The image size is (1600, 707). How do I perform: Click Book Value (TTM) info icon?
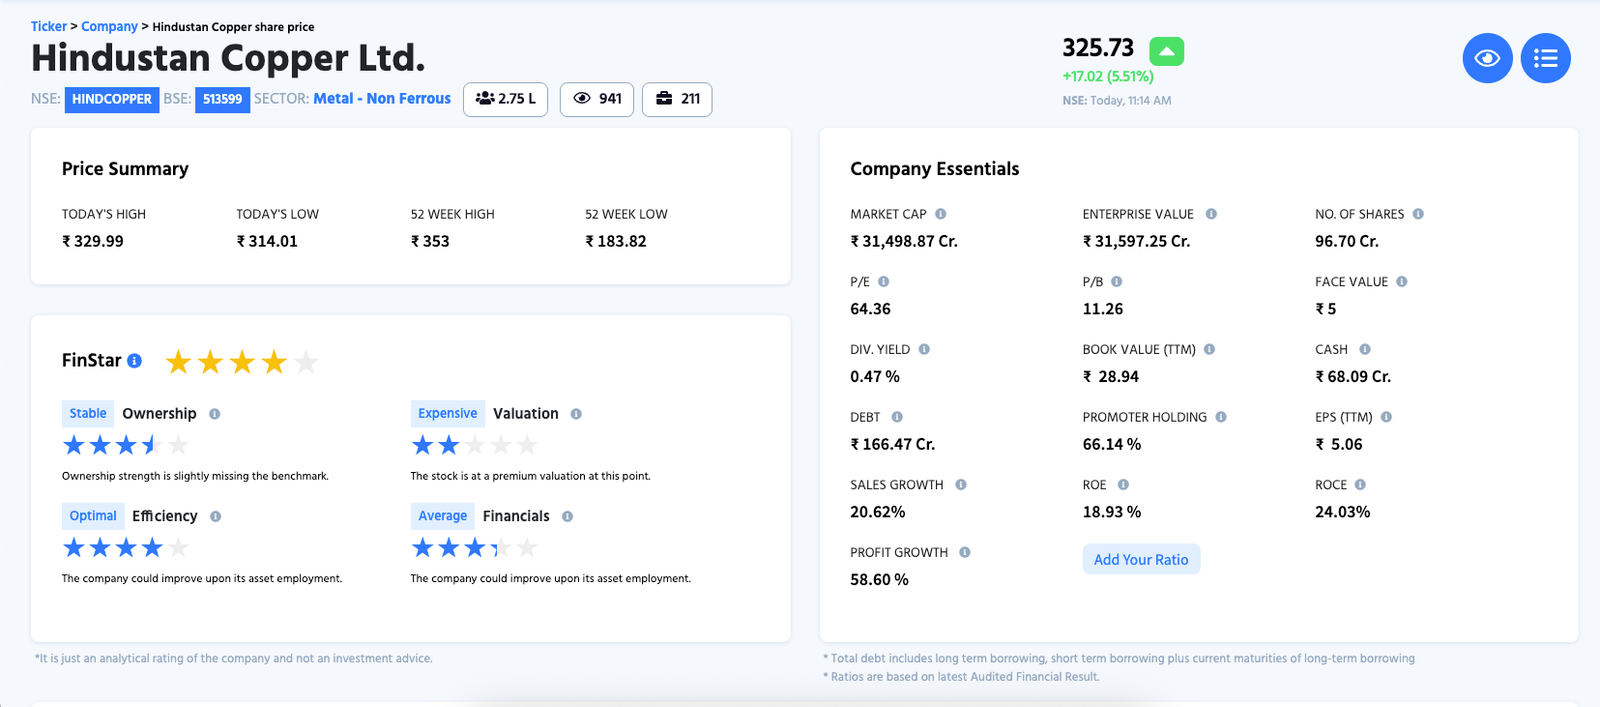coord(1209,349)
